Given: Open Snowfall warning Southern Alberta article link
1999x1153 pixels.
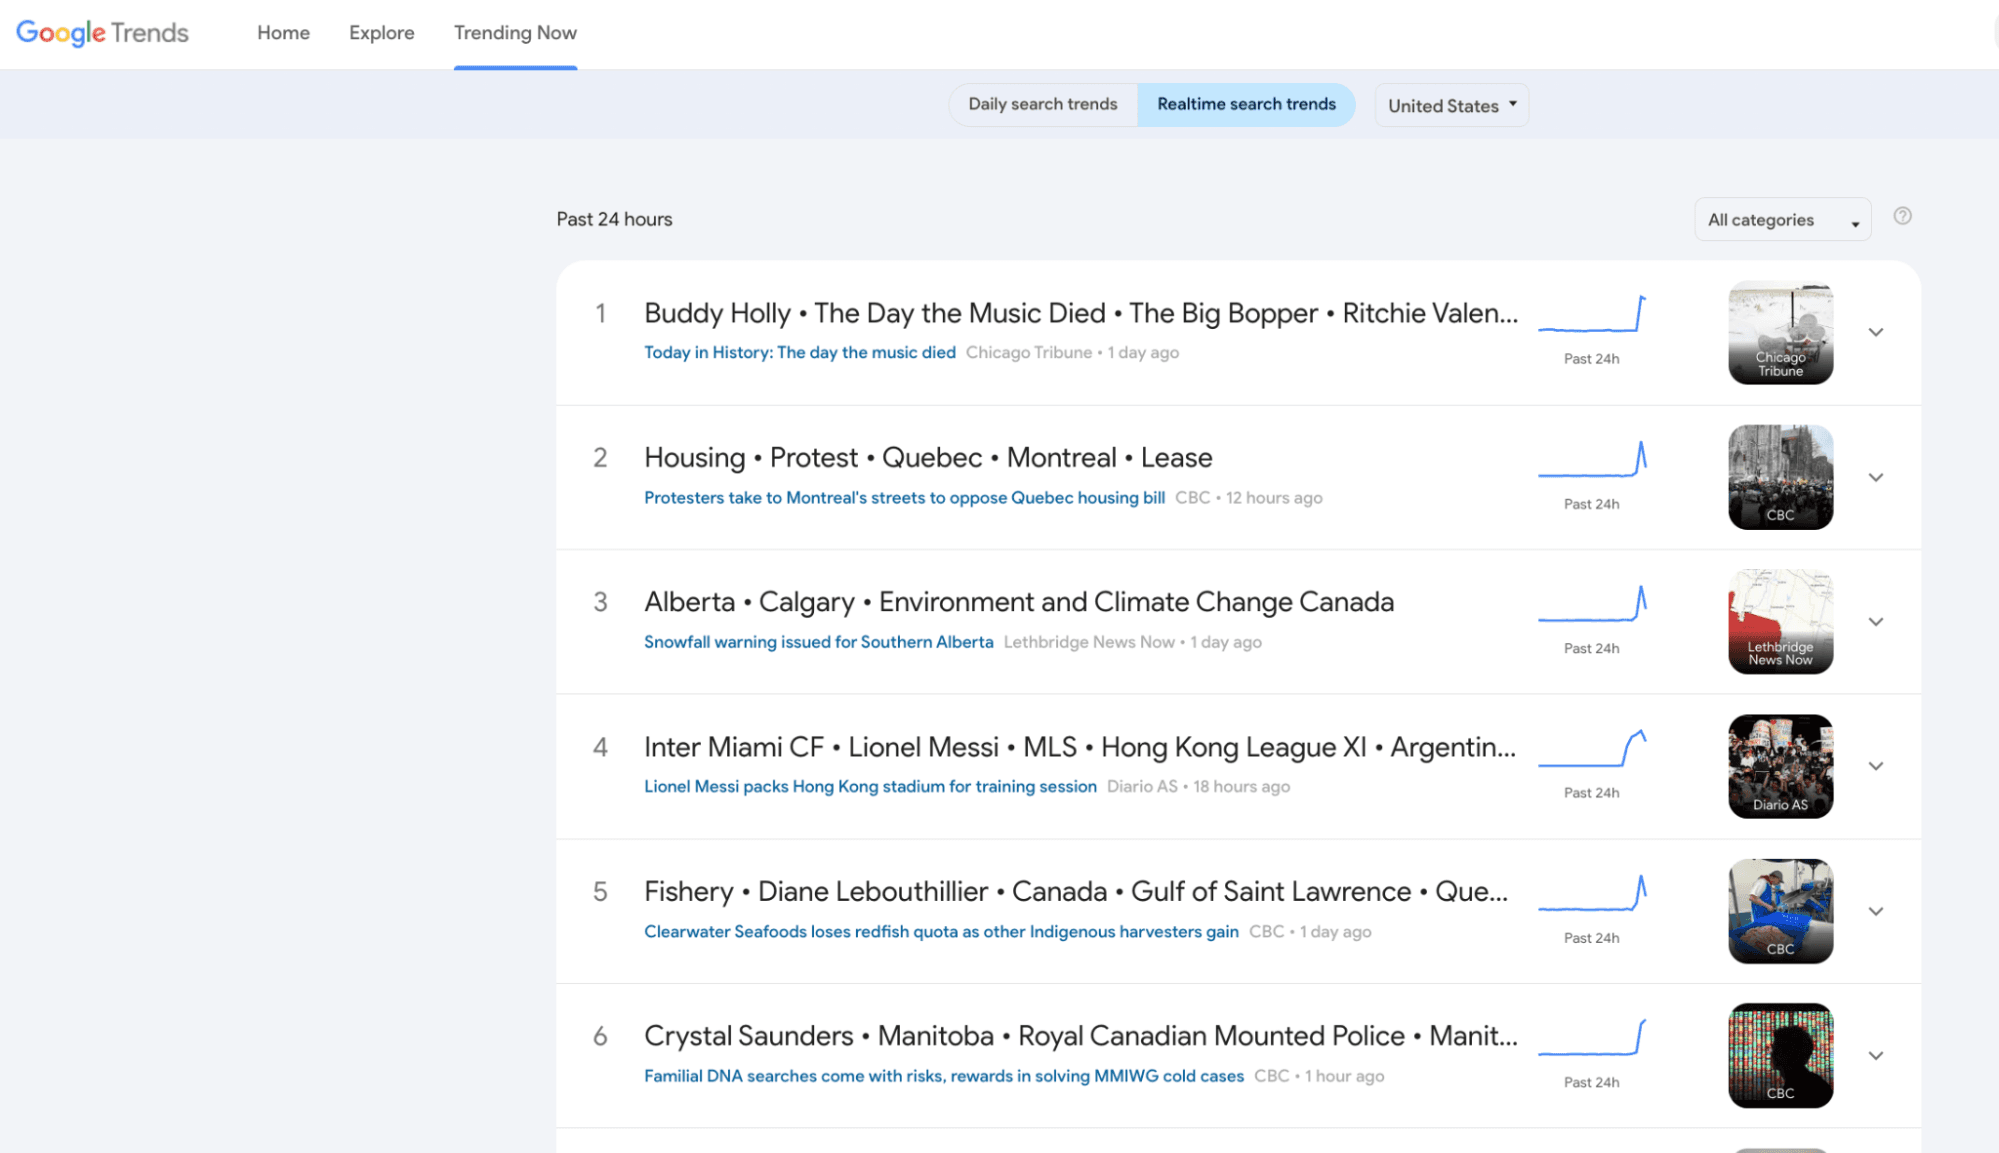Looking at the screenshot, I should tap(818, 642).
